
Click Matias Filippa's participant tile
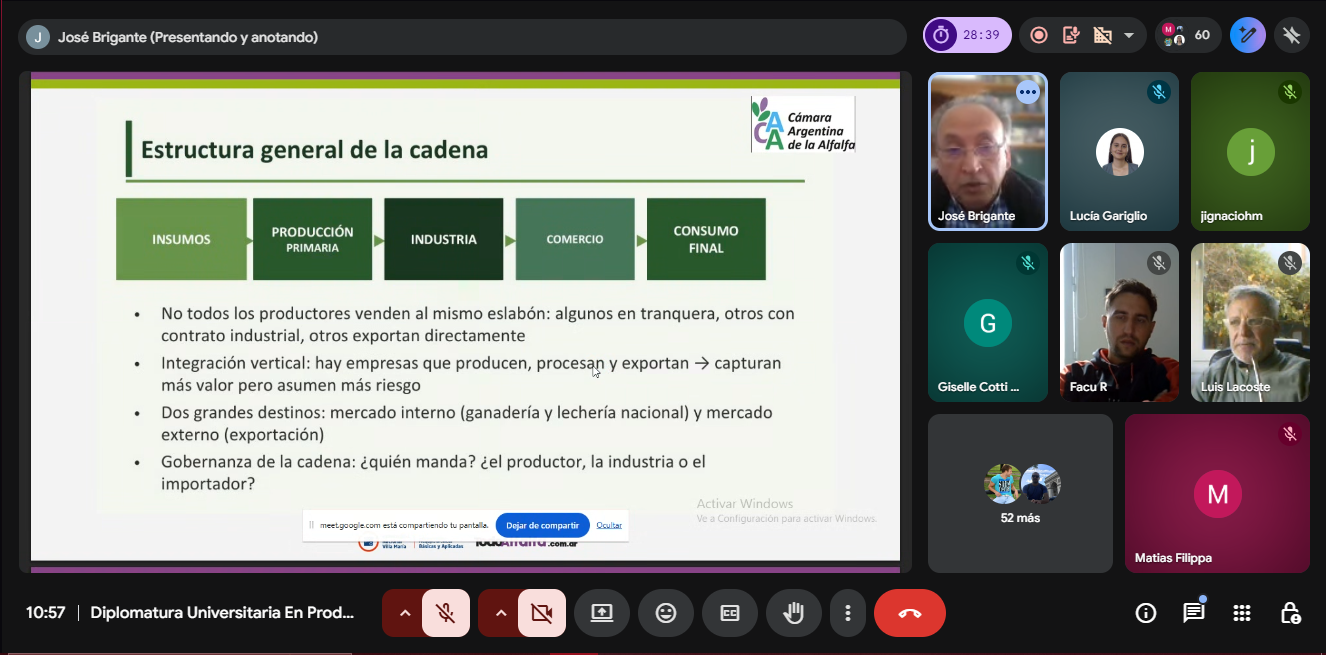(1217, 493)
